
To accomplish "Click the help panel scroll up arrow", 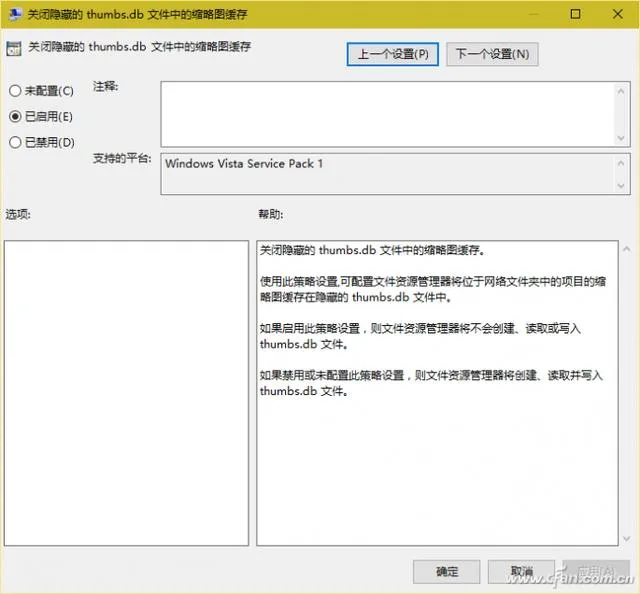I will point(627,249).
